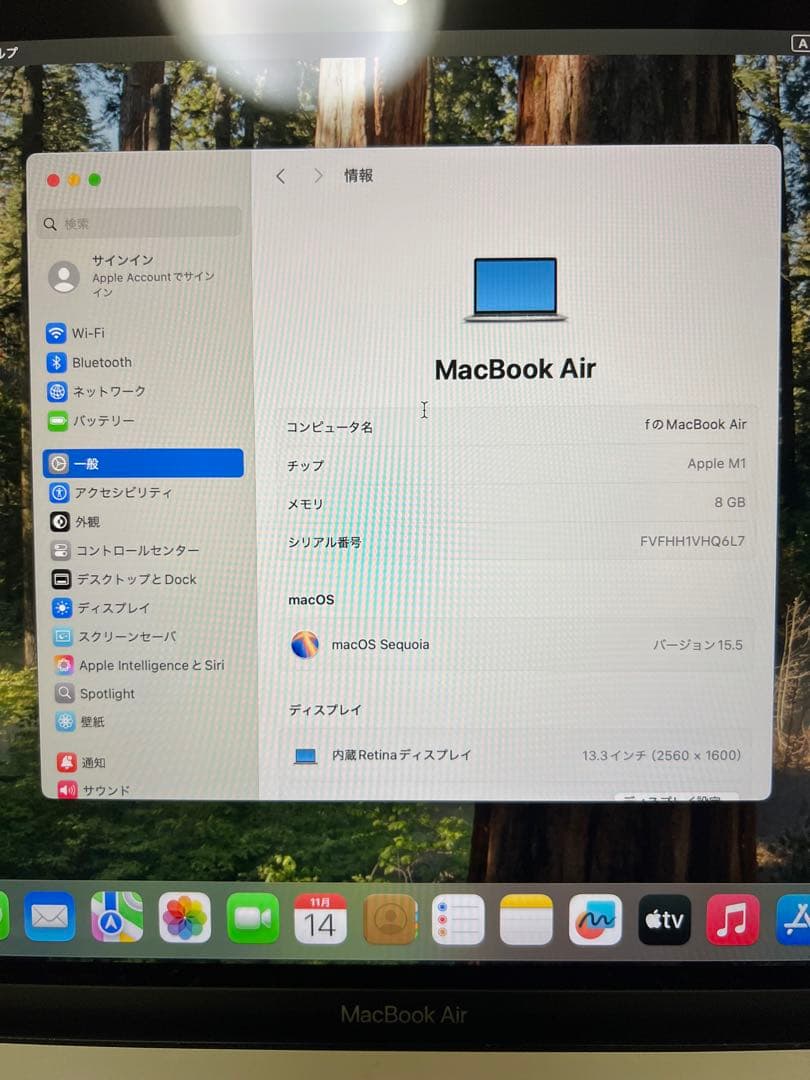
Task: Click the forward navigation chevron
Action: pyautogui.click(x=317, y=176)
